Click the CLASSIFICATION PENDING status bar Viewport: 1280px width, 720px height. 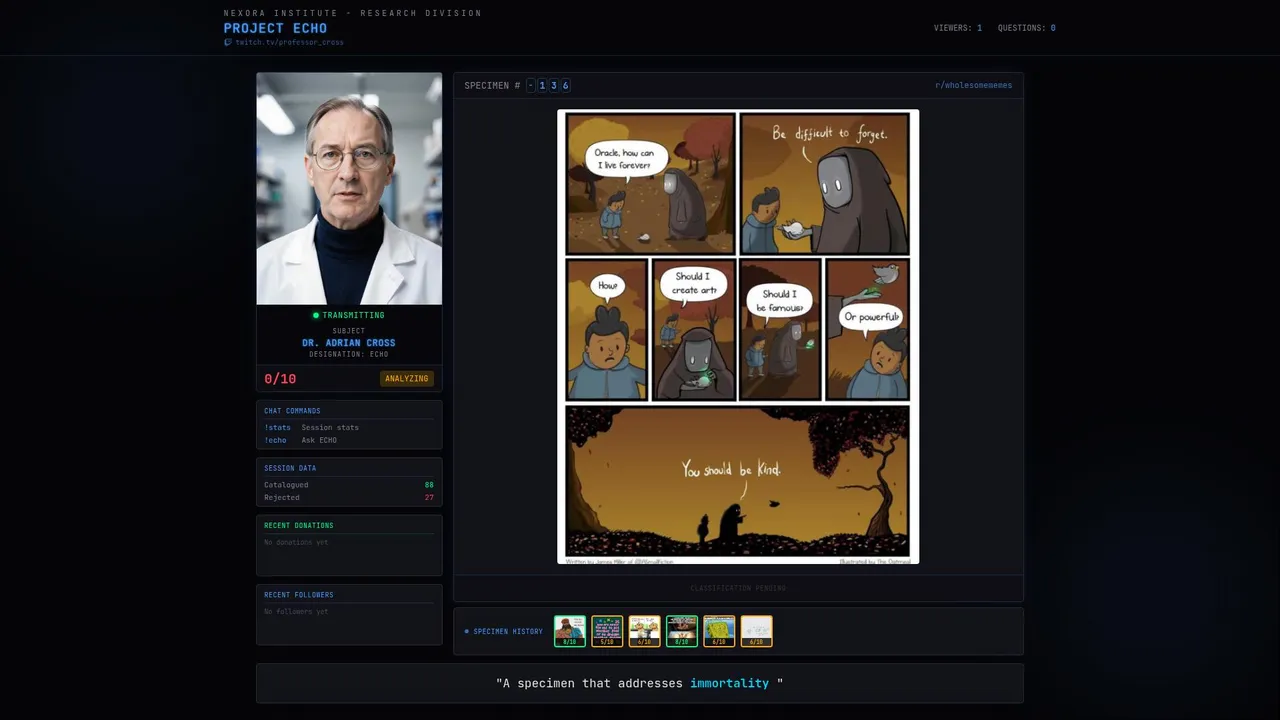(x=738, y=588)
